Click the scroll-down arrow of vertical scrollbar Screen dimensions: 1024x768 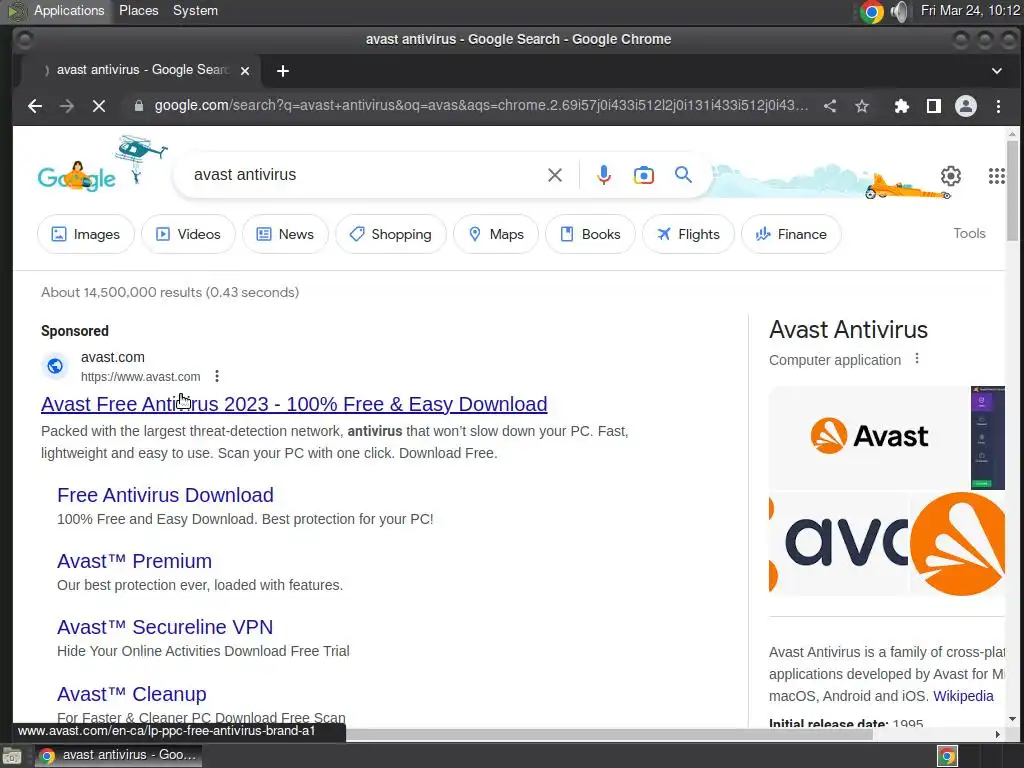click(1012, 720)
